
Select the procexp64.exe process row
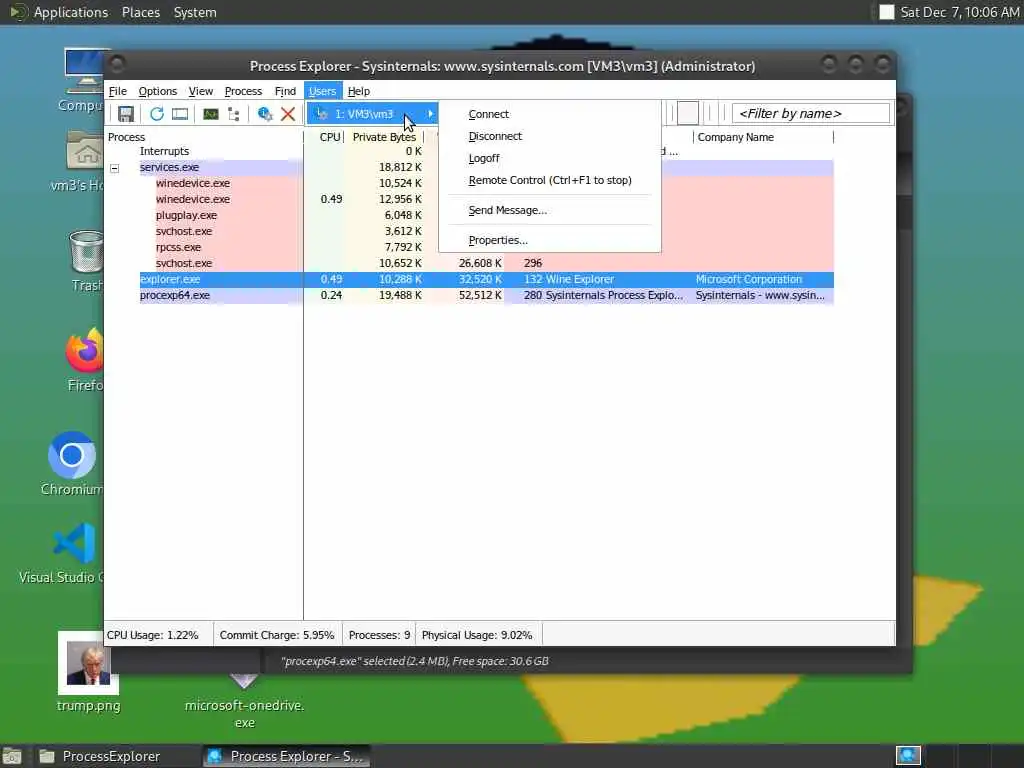(470, 295)
